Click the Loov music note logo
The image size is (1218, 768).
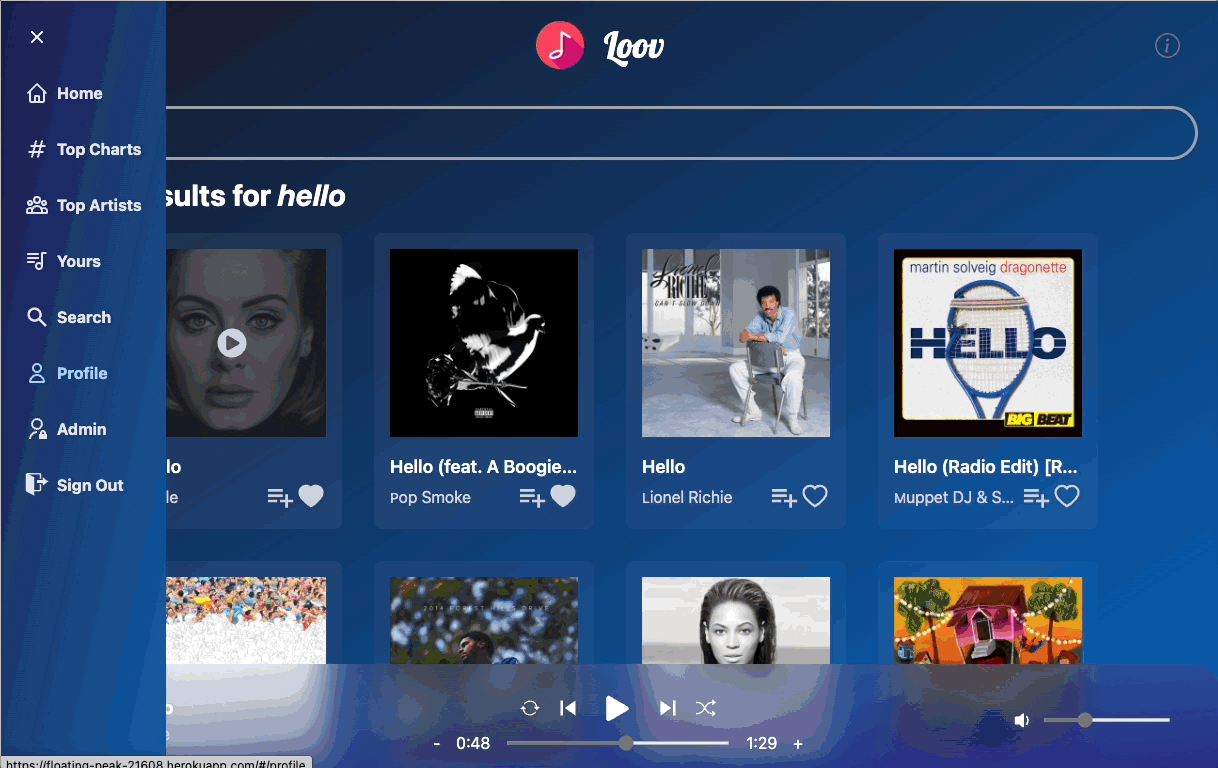(x=560, y=45)
